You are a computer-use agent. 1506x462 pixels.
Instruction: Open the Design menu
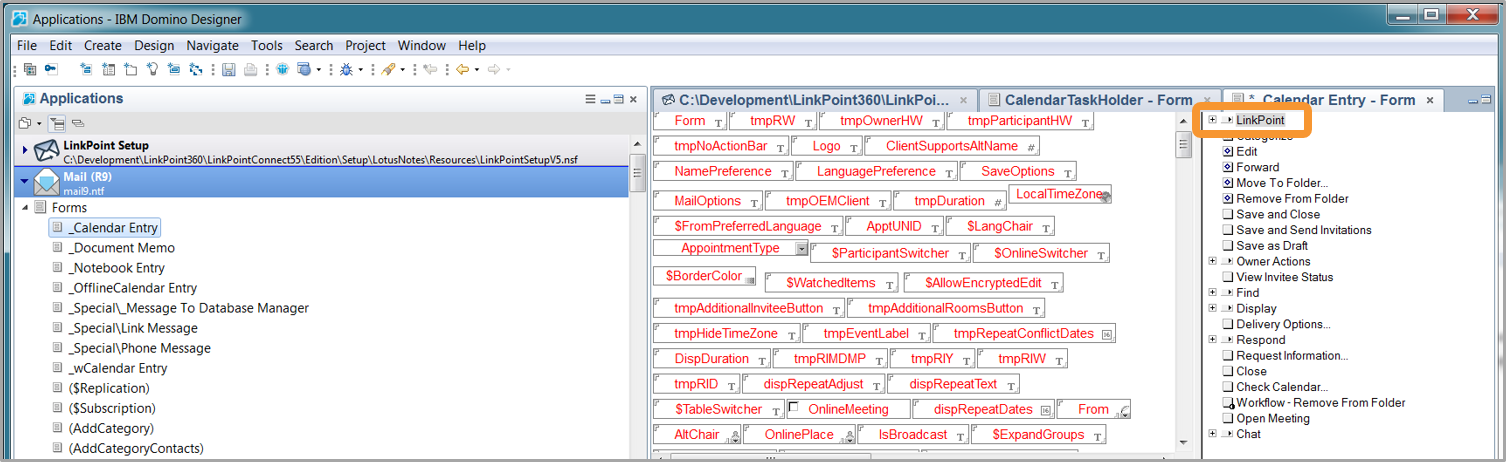[x=154, y=45]
